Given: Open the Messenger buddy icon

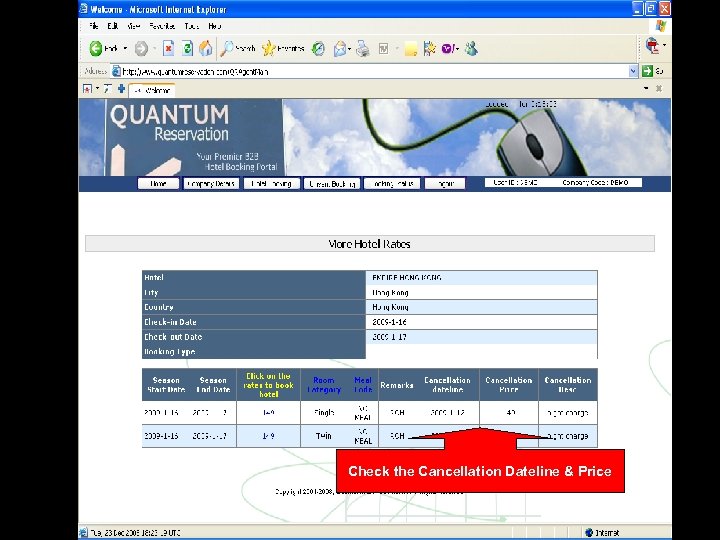Looking at the screenshot, I should click(471, 48).
